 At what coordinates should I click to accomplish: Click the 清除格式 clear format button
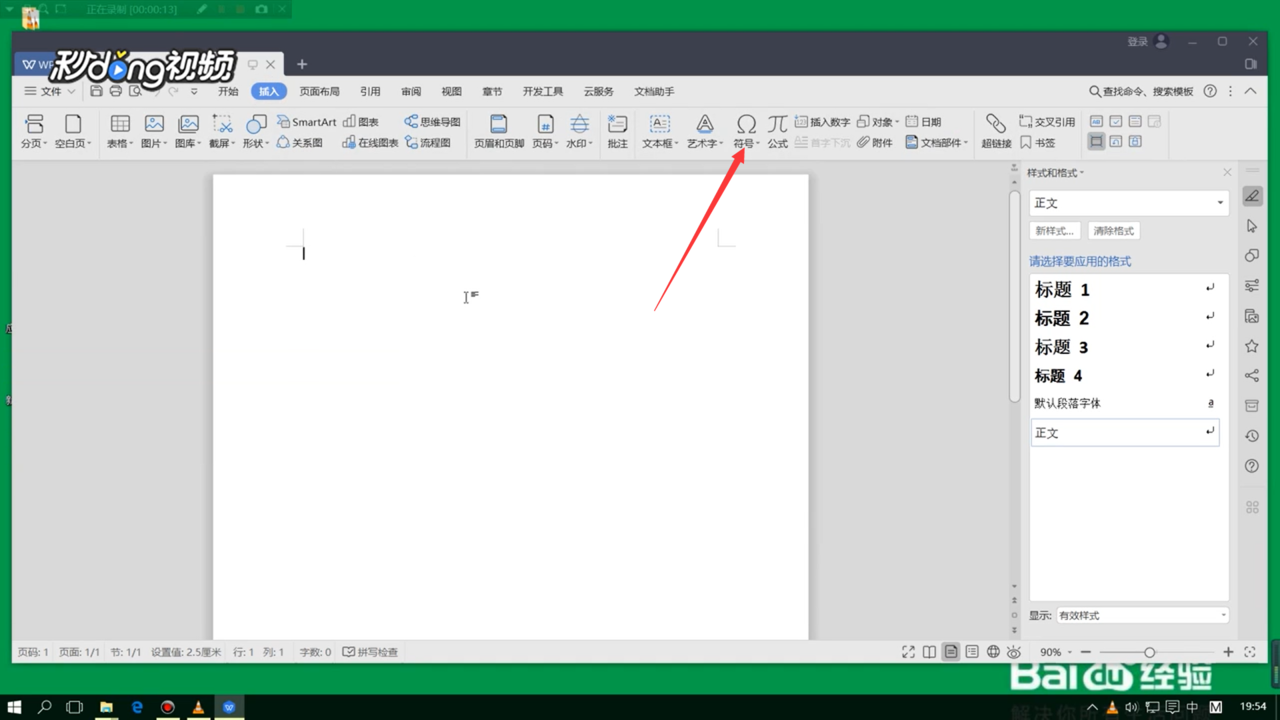[1114, 231]
